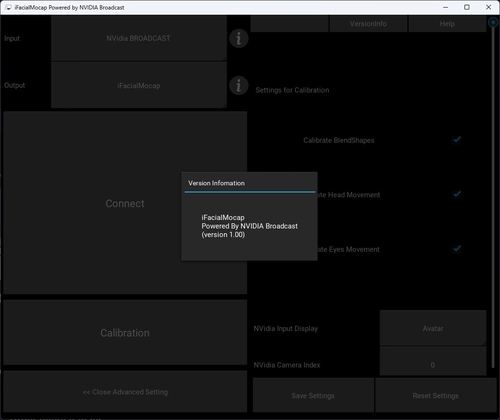Click the Save Settings button
This screenshot has height=420, width=500.
pyautogui.click(x=313, y=395)
